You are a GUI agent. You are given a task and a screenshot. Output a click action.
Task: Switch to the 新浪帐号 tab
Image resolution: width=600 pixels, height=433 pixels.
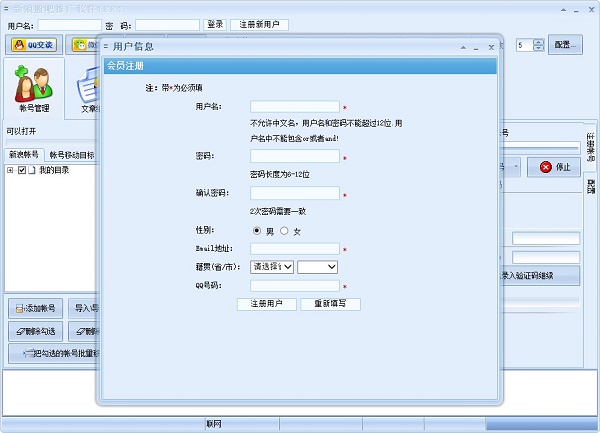[x=24, y=155]
